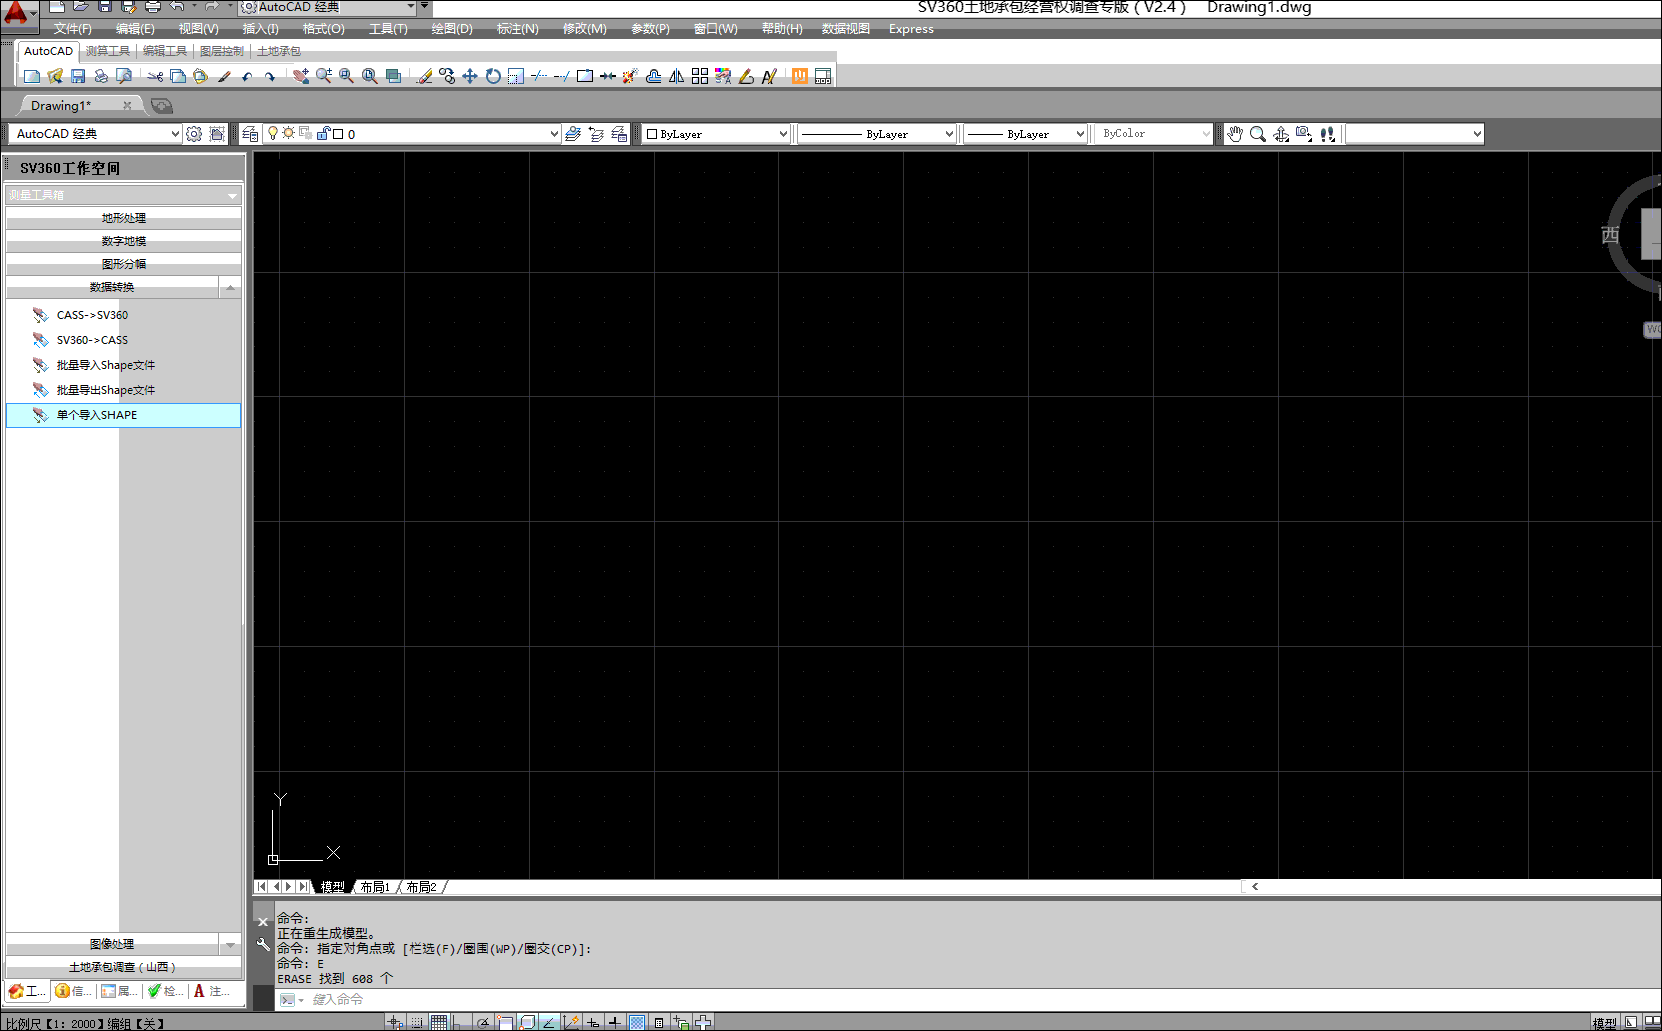Click the Rotate tool icon
This screenshot has height=1031, width=1662.
493,76
